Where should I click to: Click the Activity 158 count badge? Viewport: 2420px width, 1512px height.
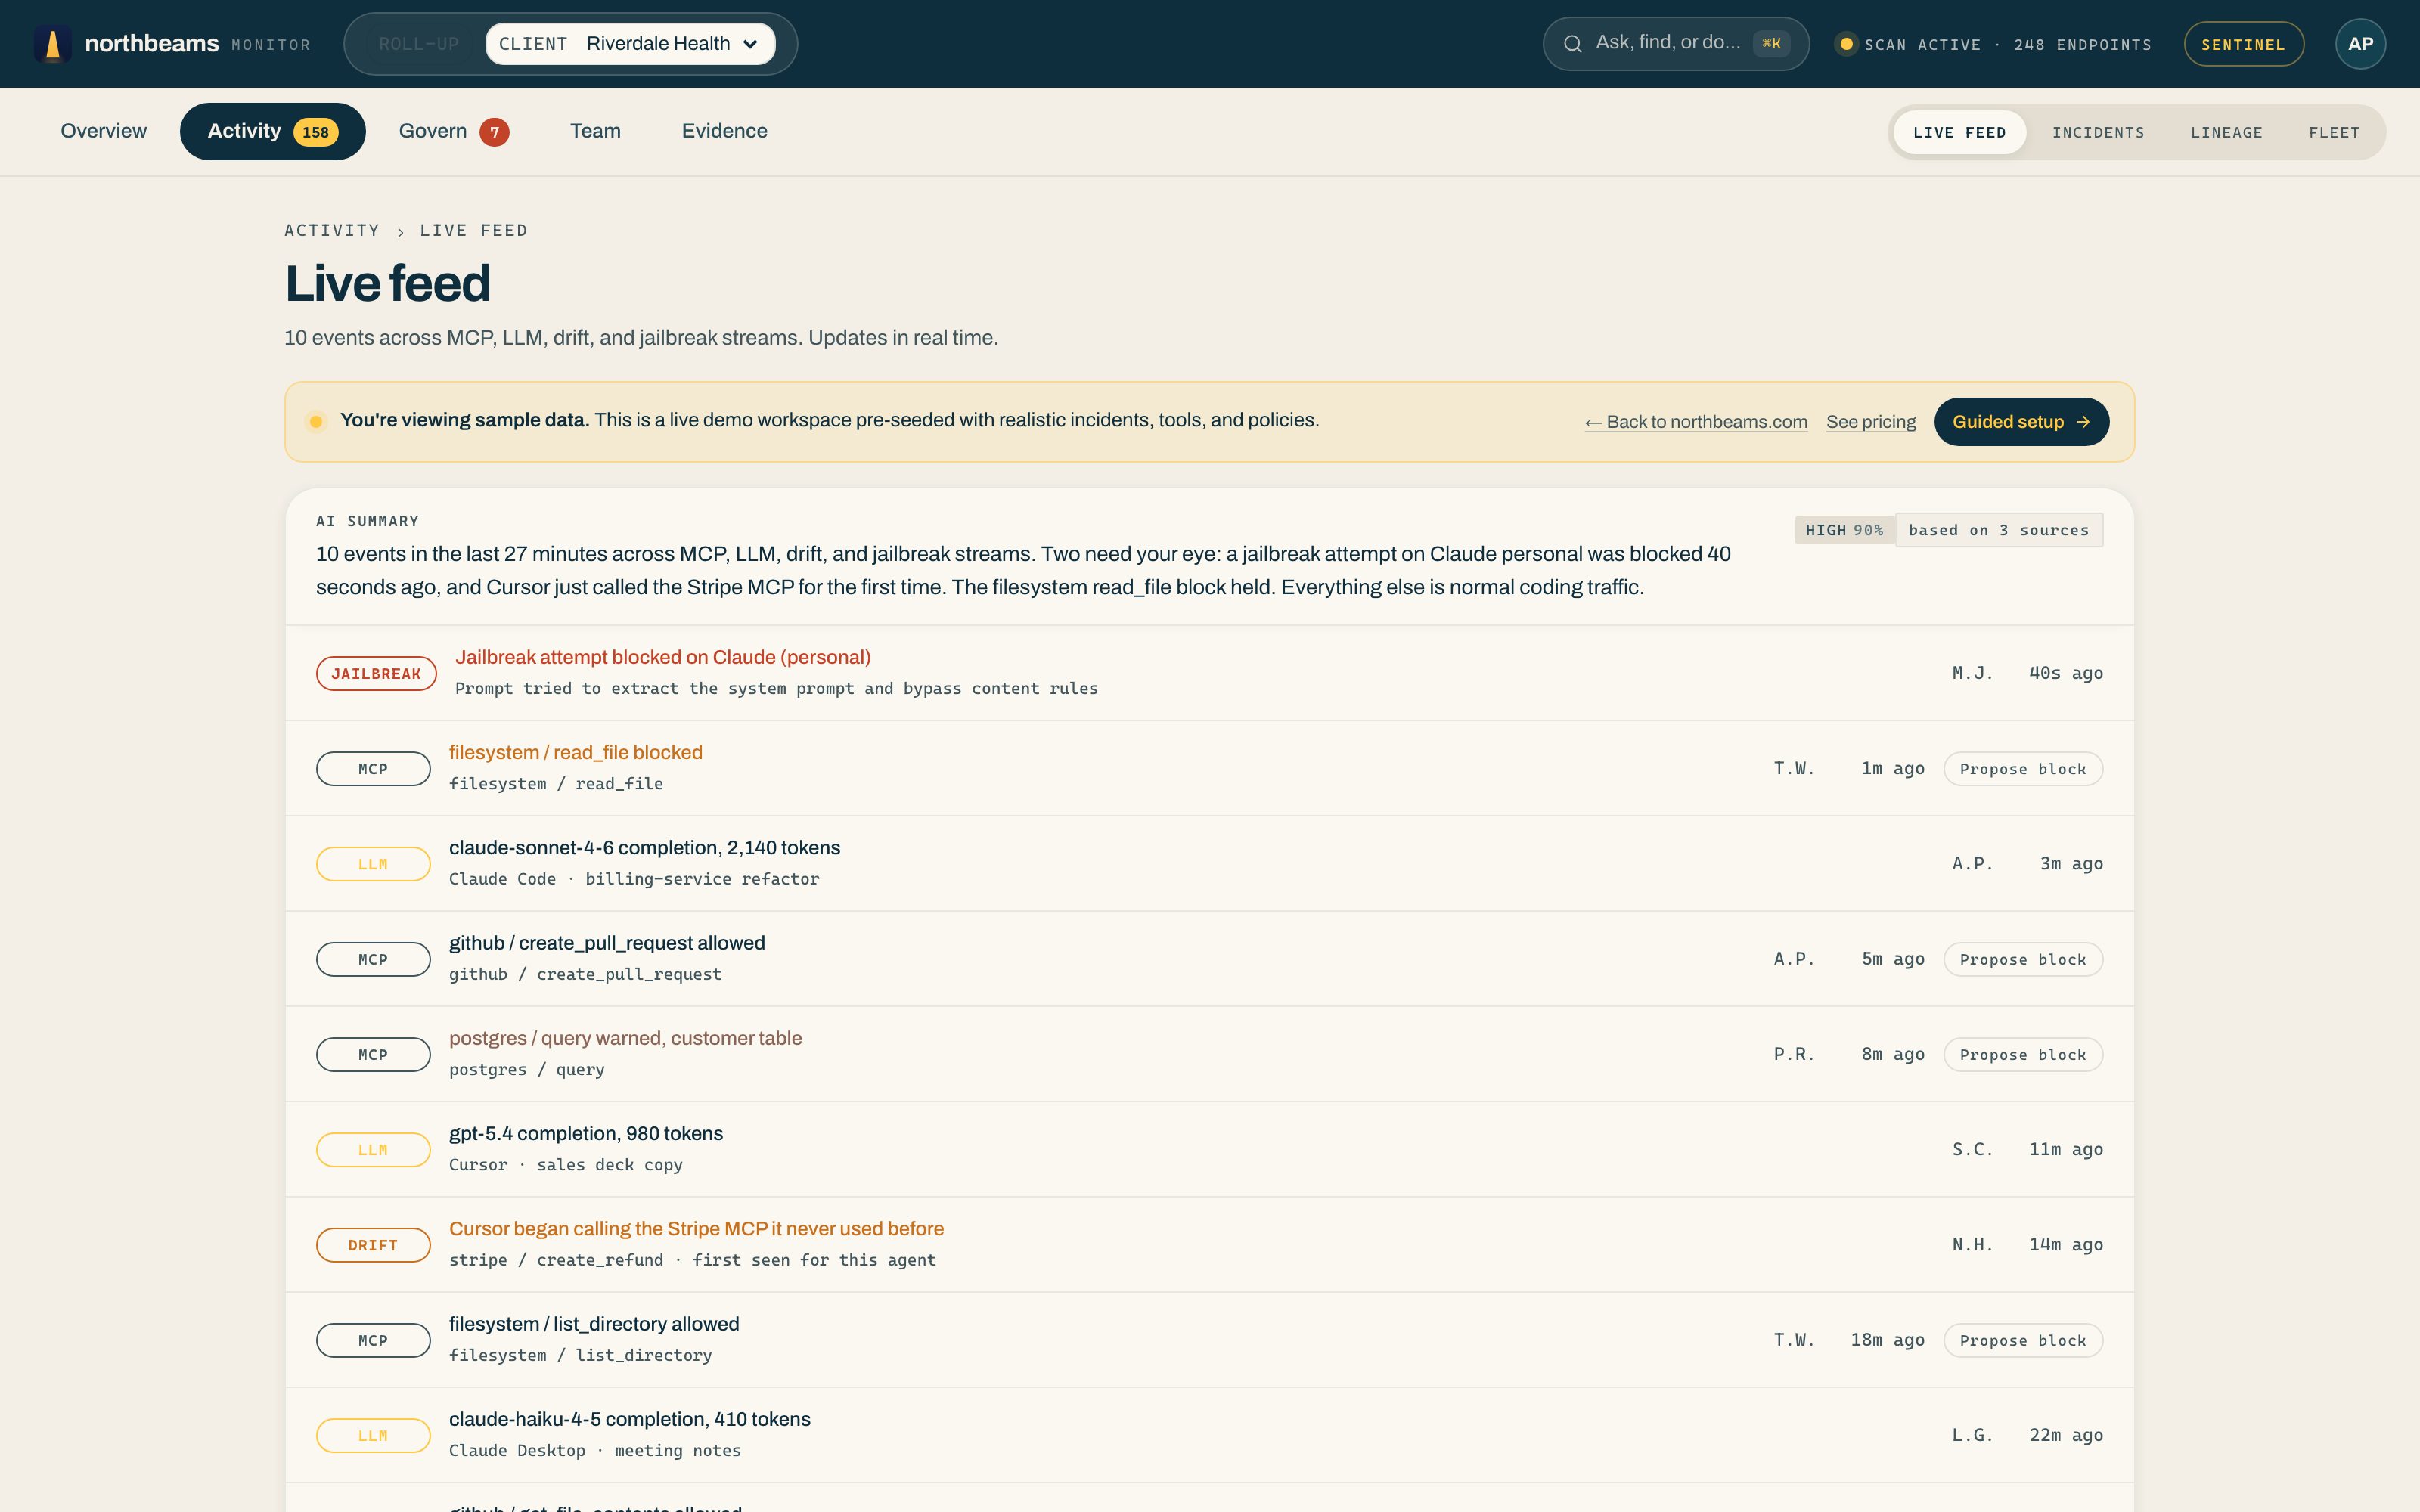[316, 132]
